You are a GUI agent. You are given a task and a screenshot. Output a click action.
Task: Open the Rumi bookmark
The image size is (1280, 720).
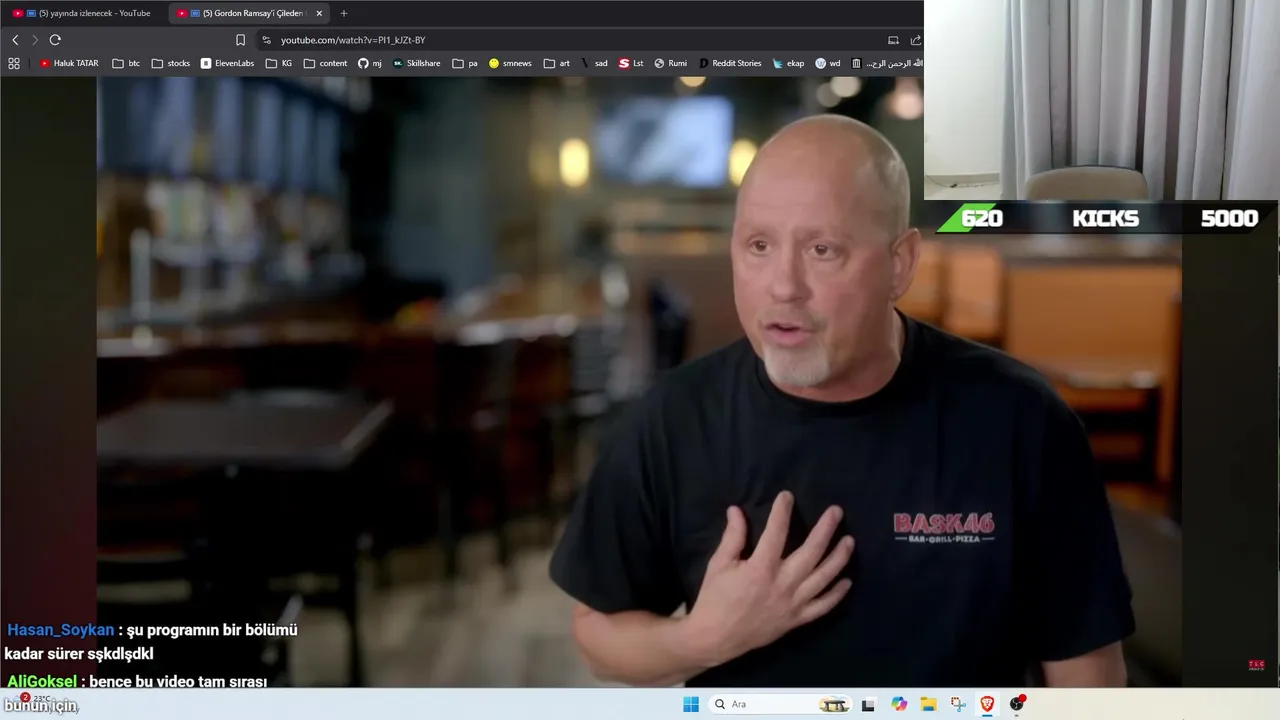(x=671, y=63)
